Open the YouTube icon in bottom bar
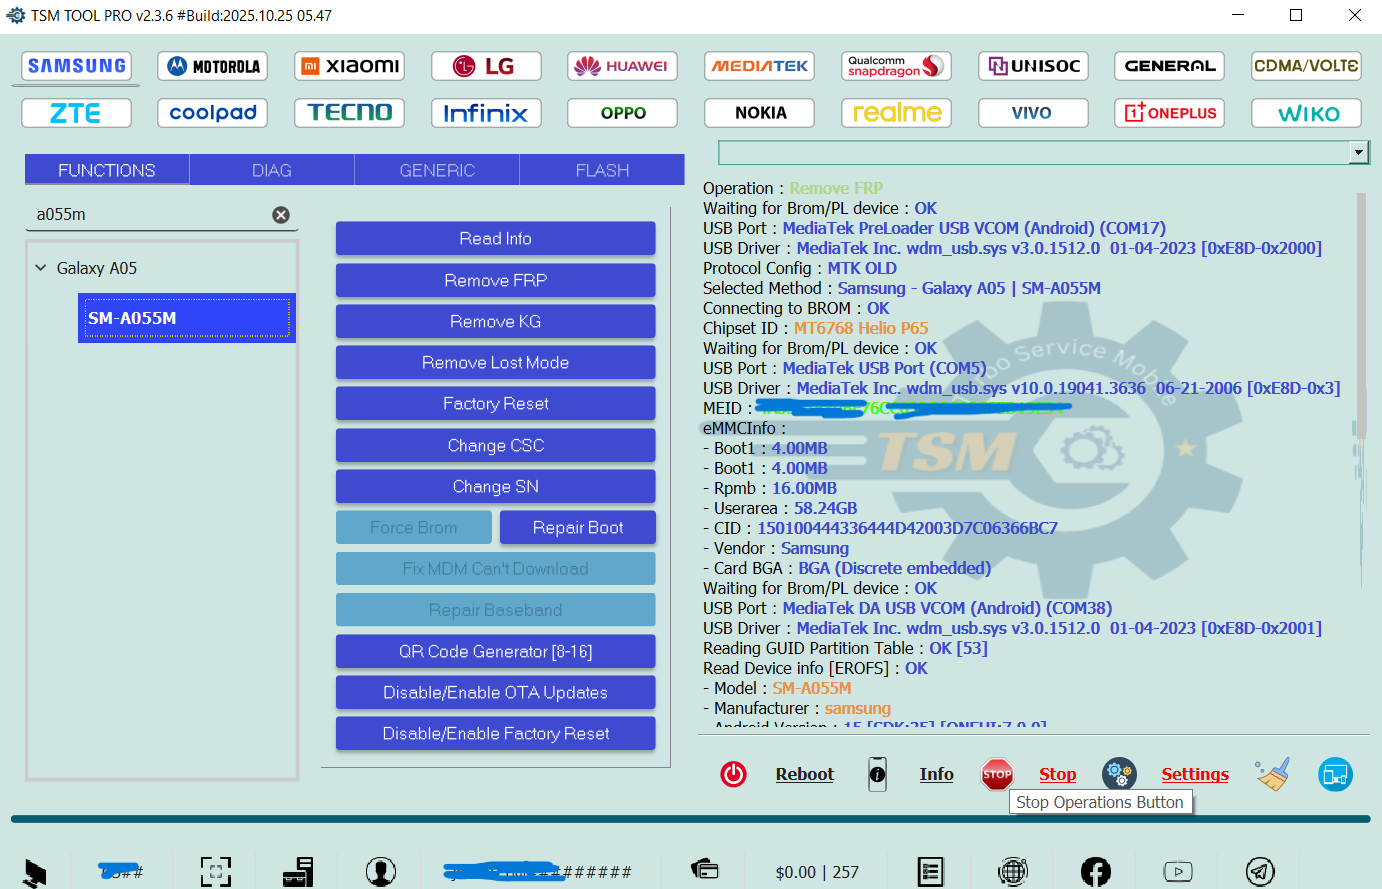The width and height of the screenshot is (1382, 889). [x=1178, y=872]
